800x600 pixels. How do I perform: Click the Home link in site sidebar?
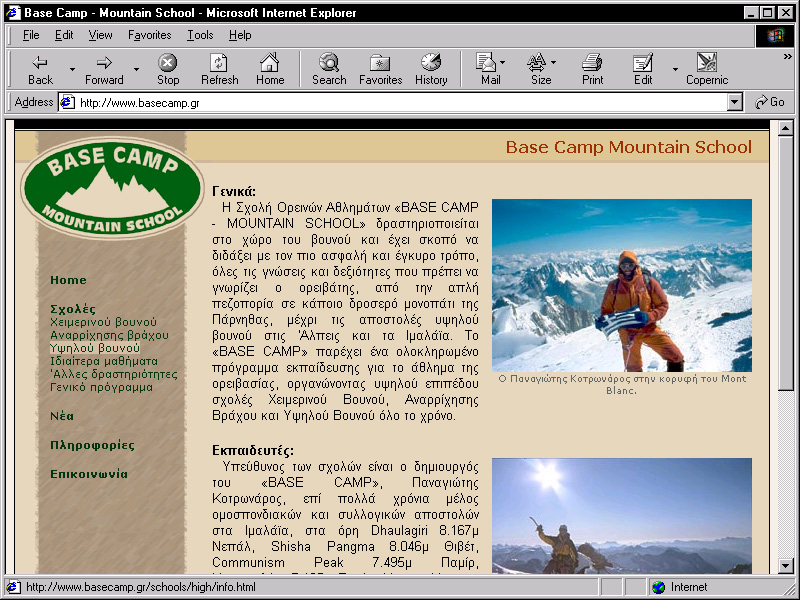[68, 280]
